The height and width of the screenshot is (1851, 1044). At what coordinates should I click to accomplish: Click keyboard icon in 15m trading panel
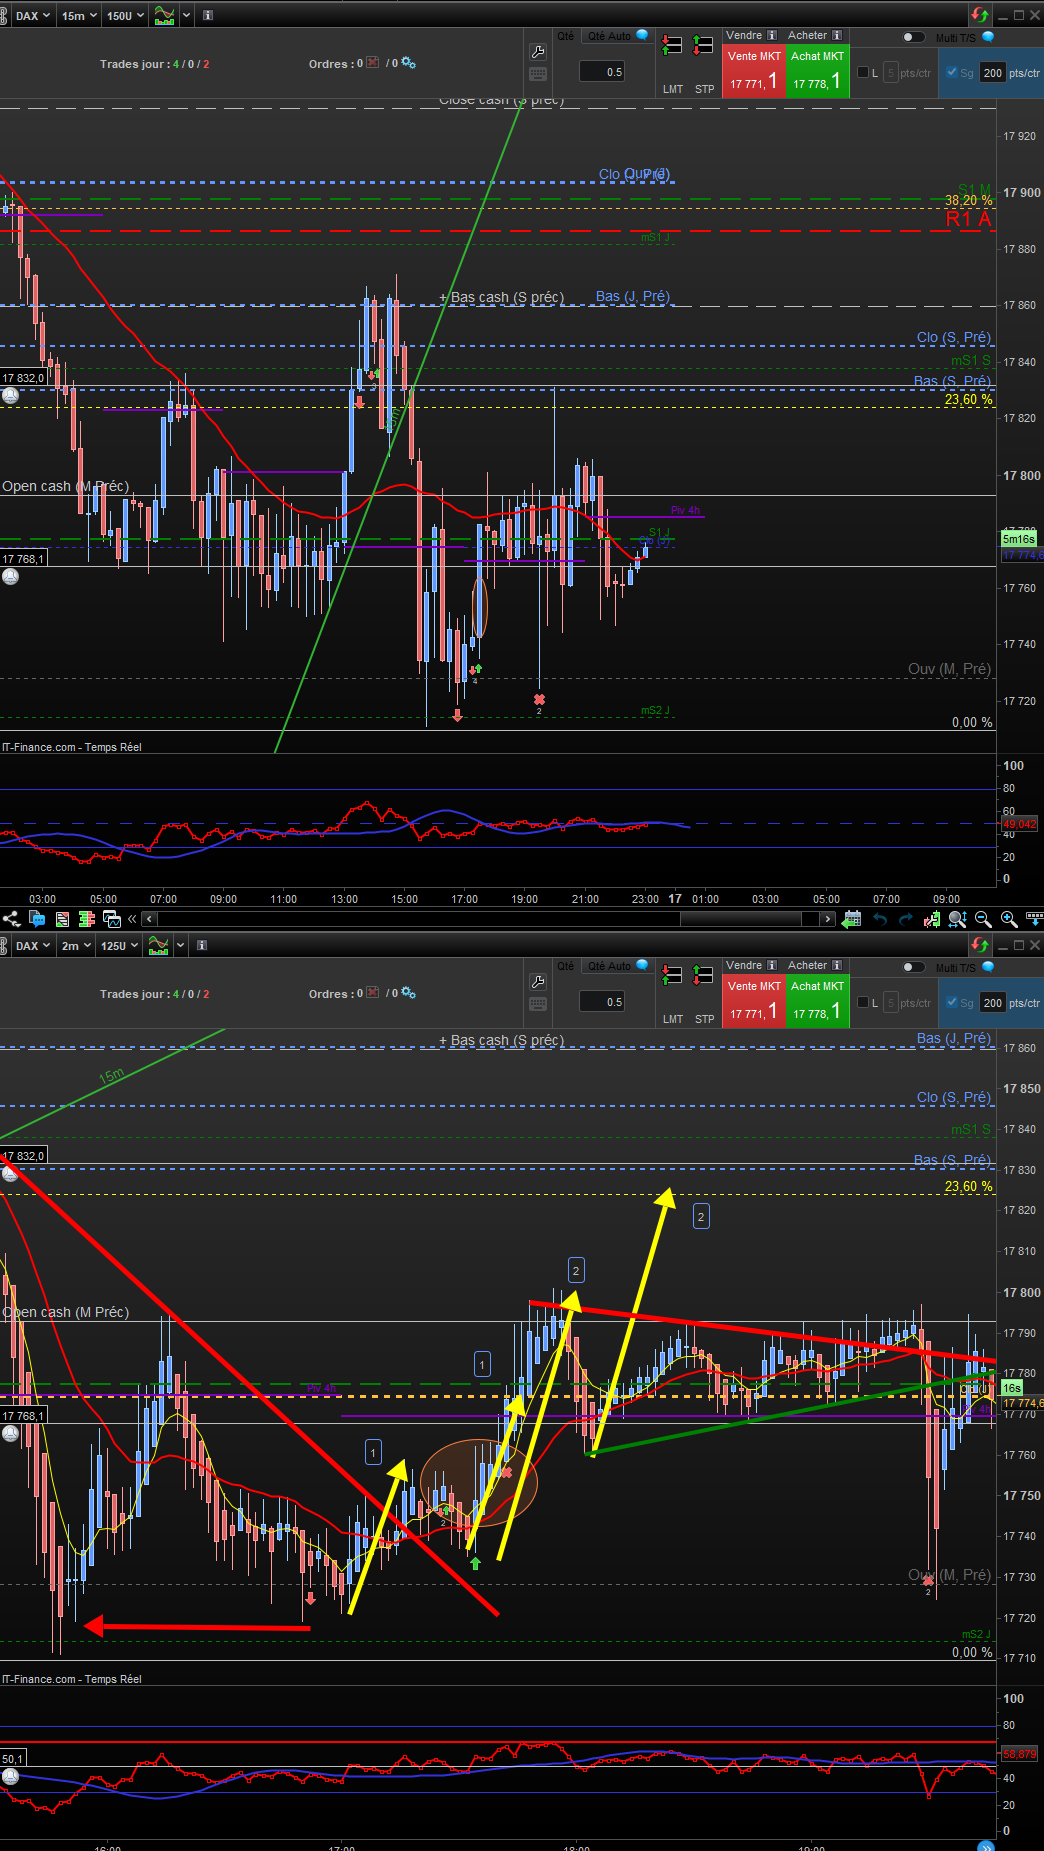point(537,74)
